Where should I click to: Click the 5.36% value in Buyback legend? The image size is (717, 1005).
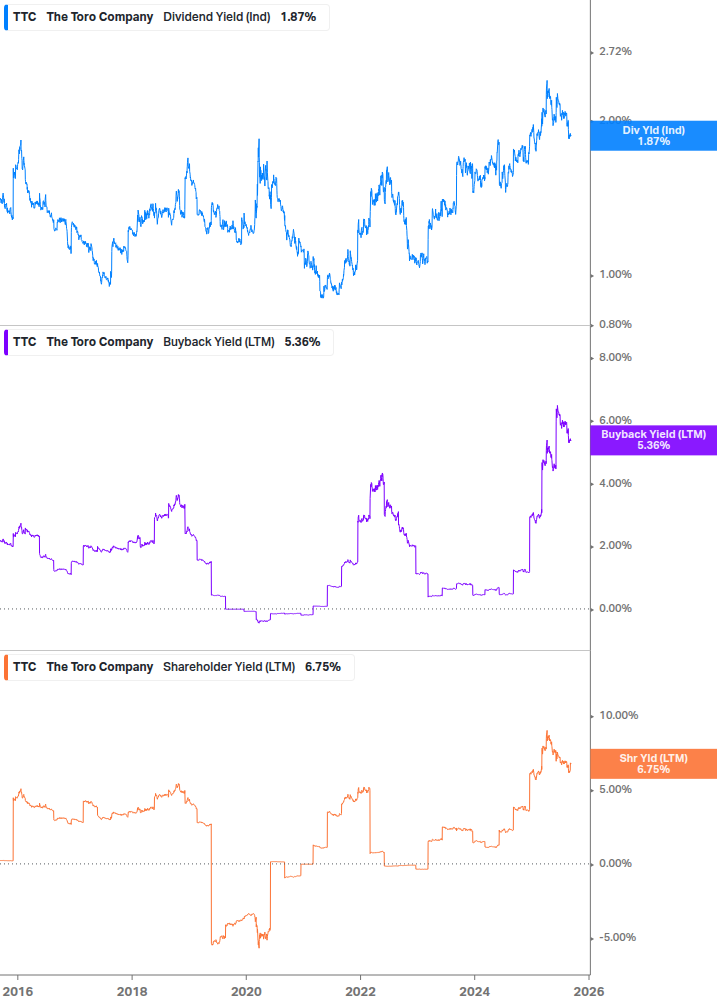302,342
